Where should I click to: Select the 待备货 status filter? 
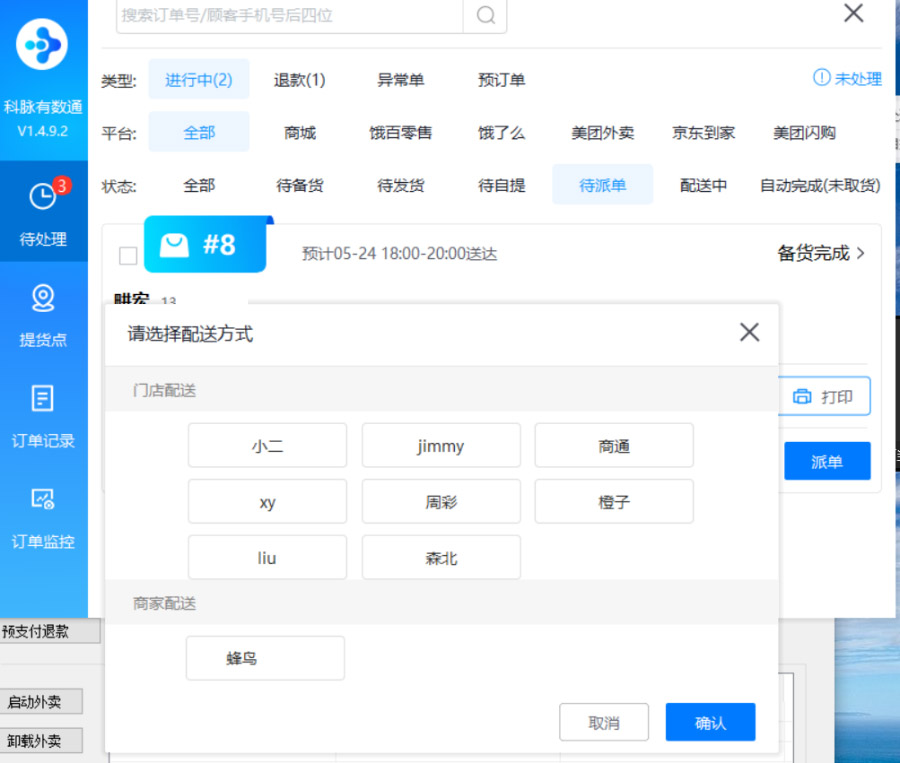coord(300,185)
